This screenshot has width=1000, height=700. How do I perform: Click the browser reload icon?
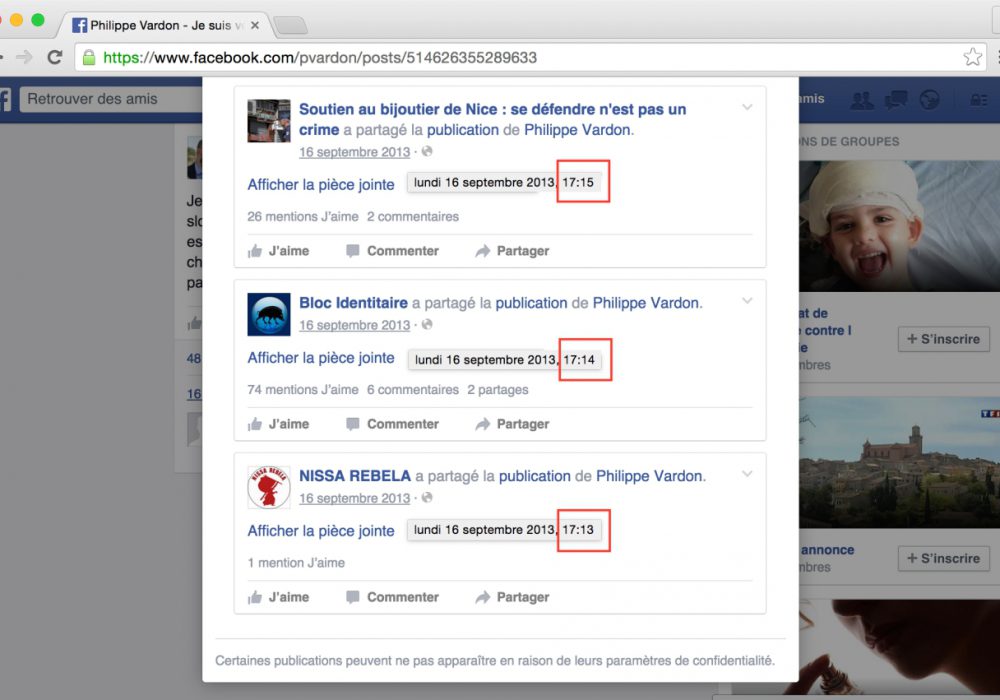(55, 57)
